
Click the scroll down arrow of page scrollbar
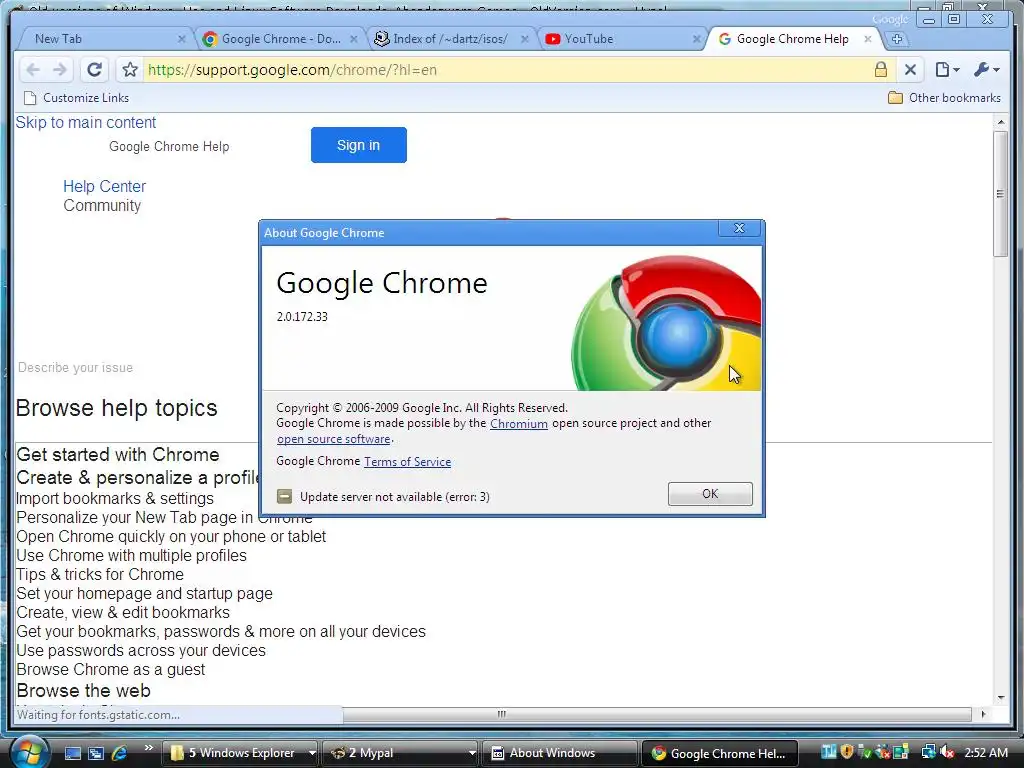click(1000, 697)
